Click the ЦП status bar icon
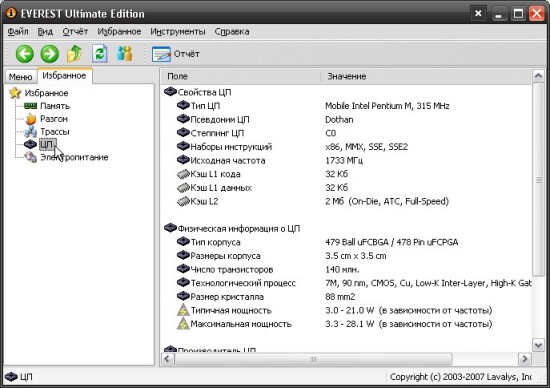Image resolution: width=550 pixels, height=388 pixels. pos(12,377)
